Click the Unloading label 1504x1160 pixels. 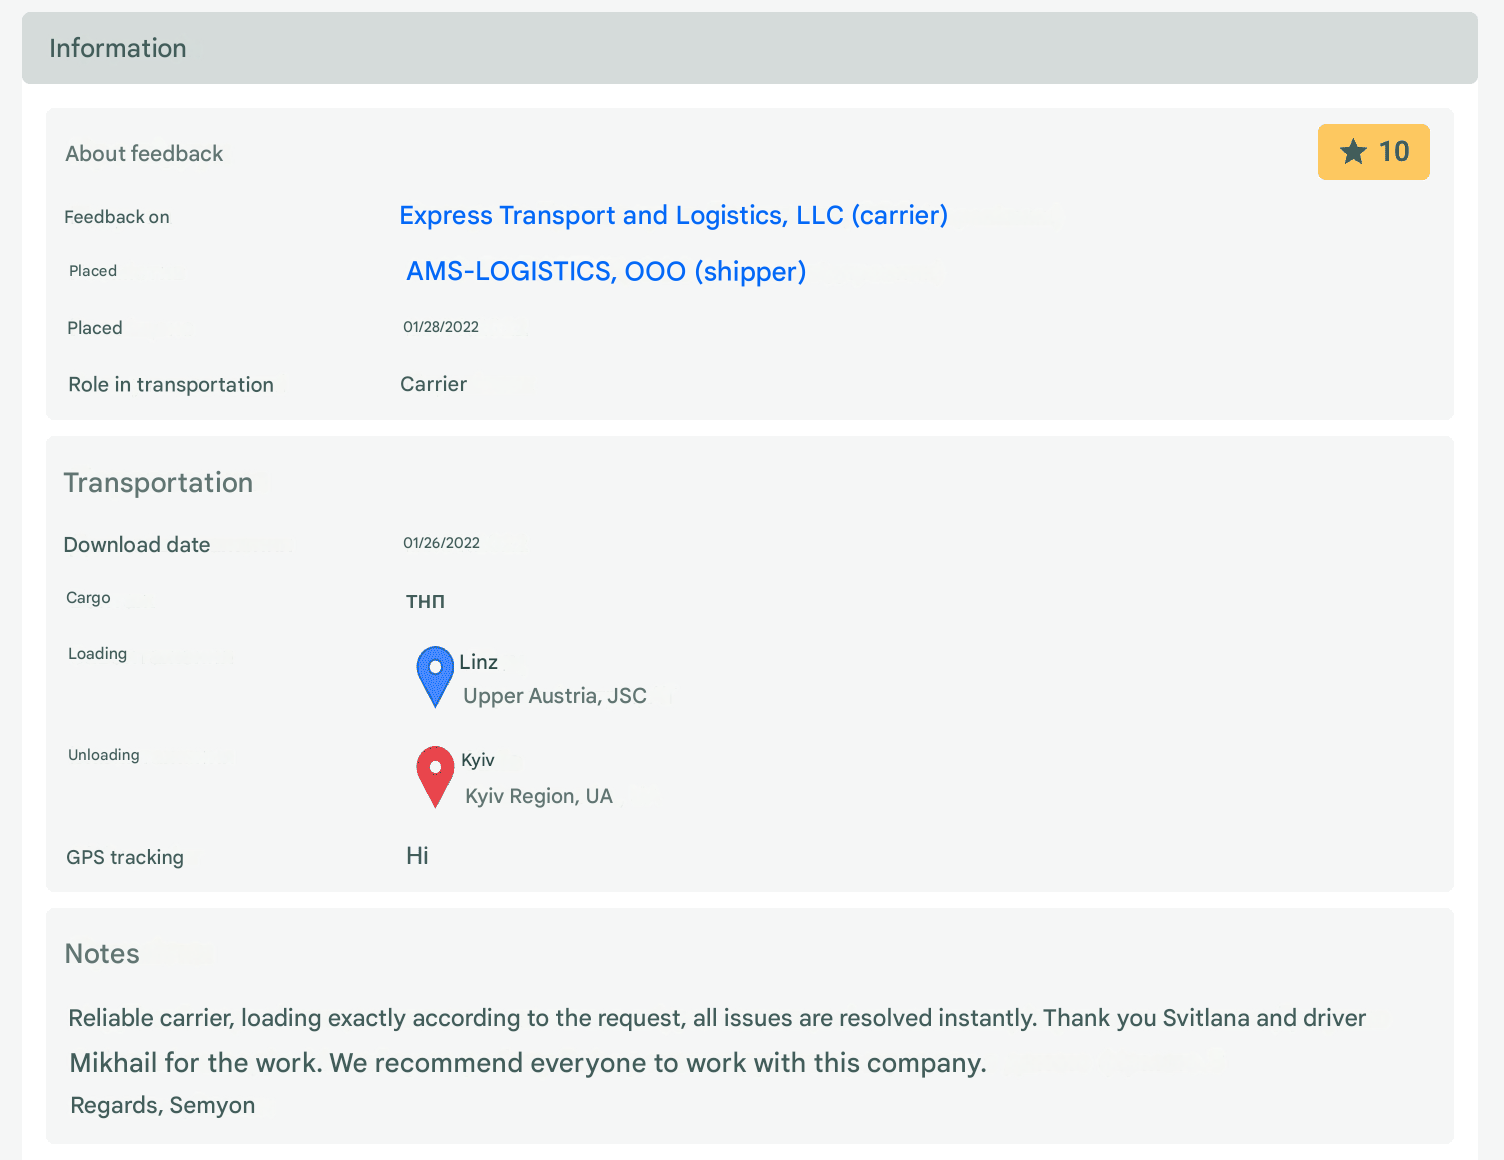[104, 755]
